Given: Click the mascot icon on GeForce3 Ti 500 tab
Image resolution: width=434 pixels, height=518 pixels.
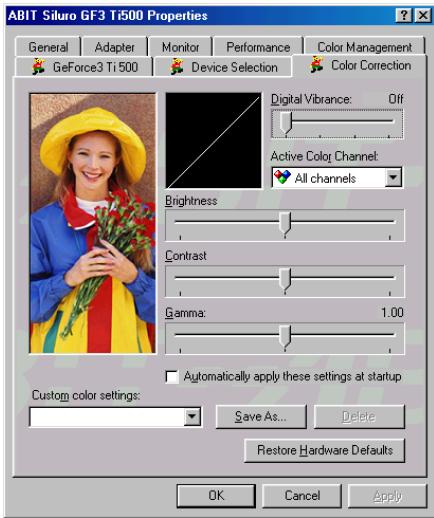Looking at the screenshot, I should [x=39, y=66].
